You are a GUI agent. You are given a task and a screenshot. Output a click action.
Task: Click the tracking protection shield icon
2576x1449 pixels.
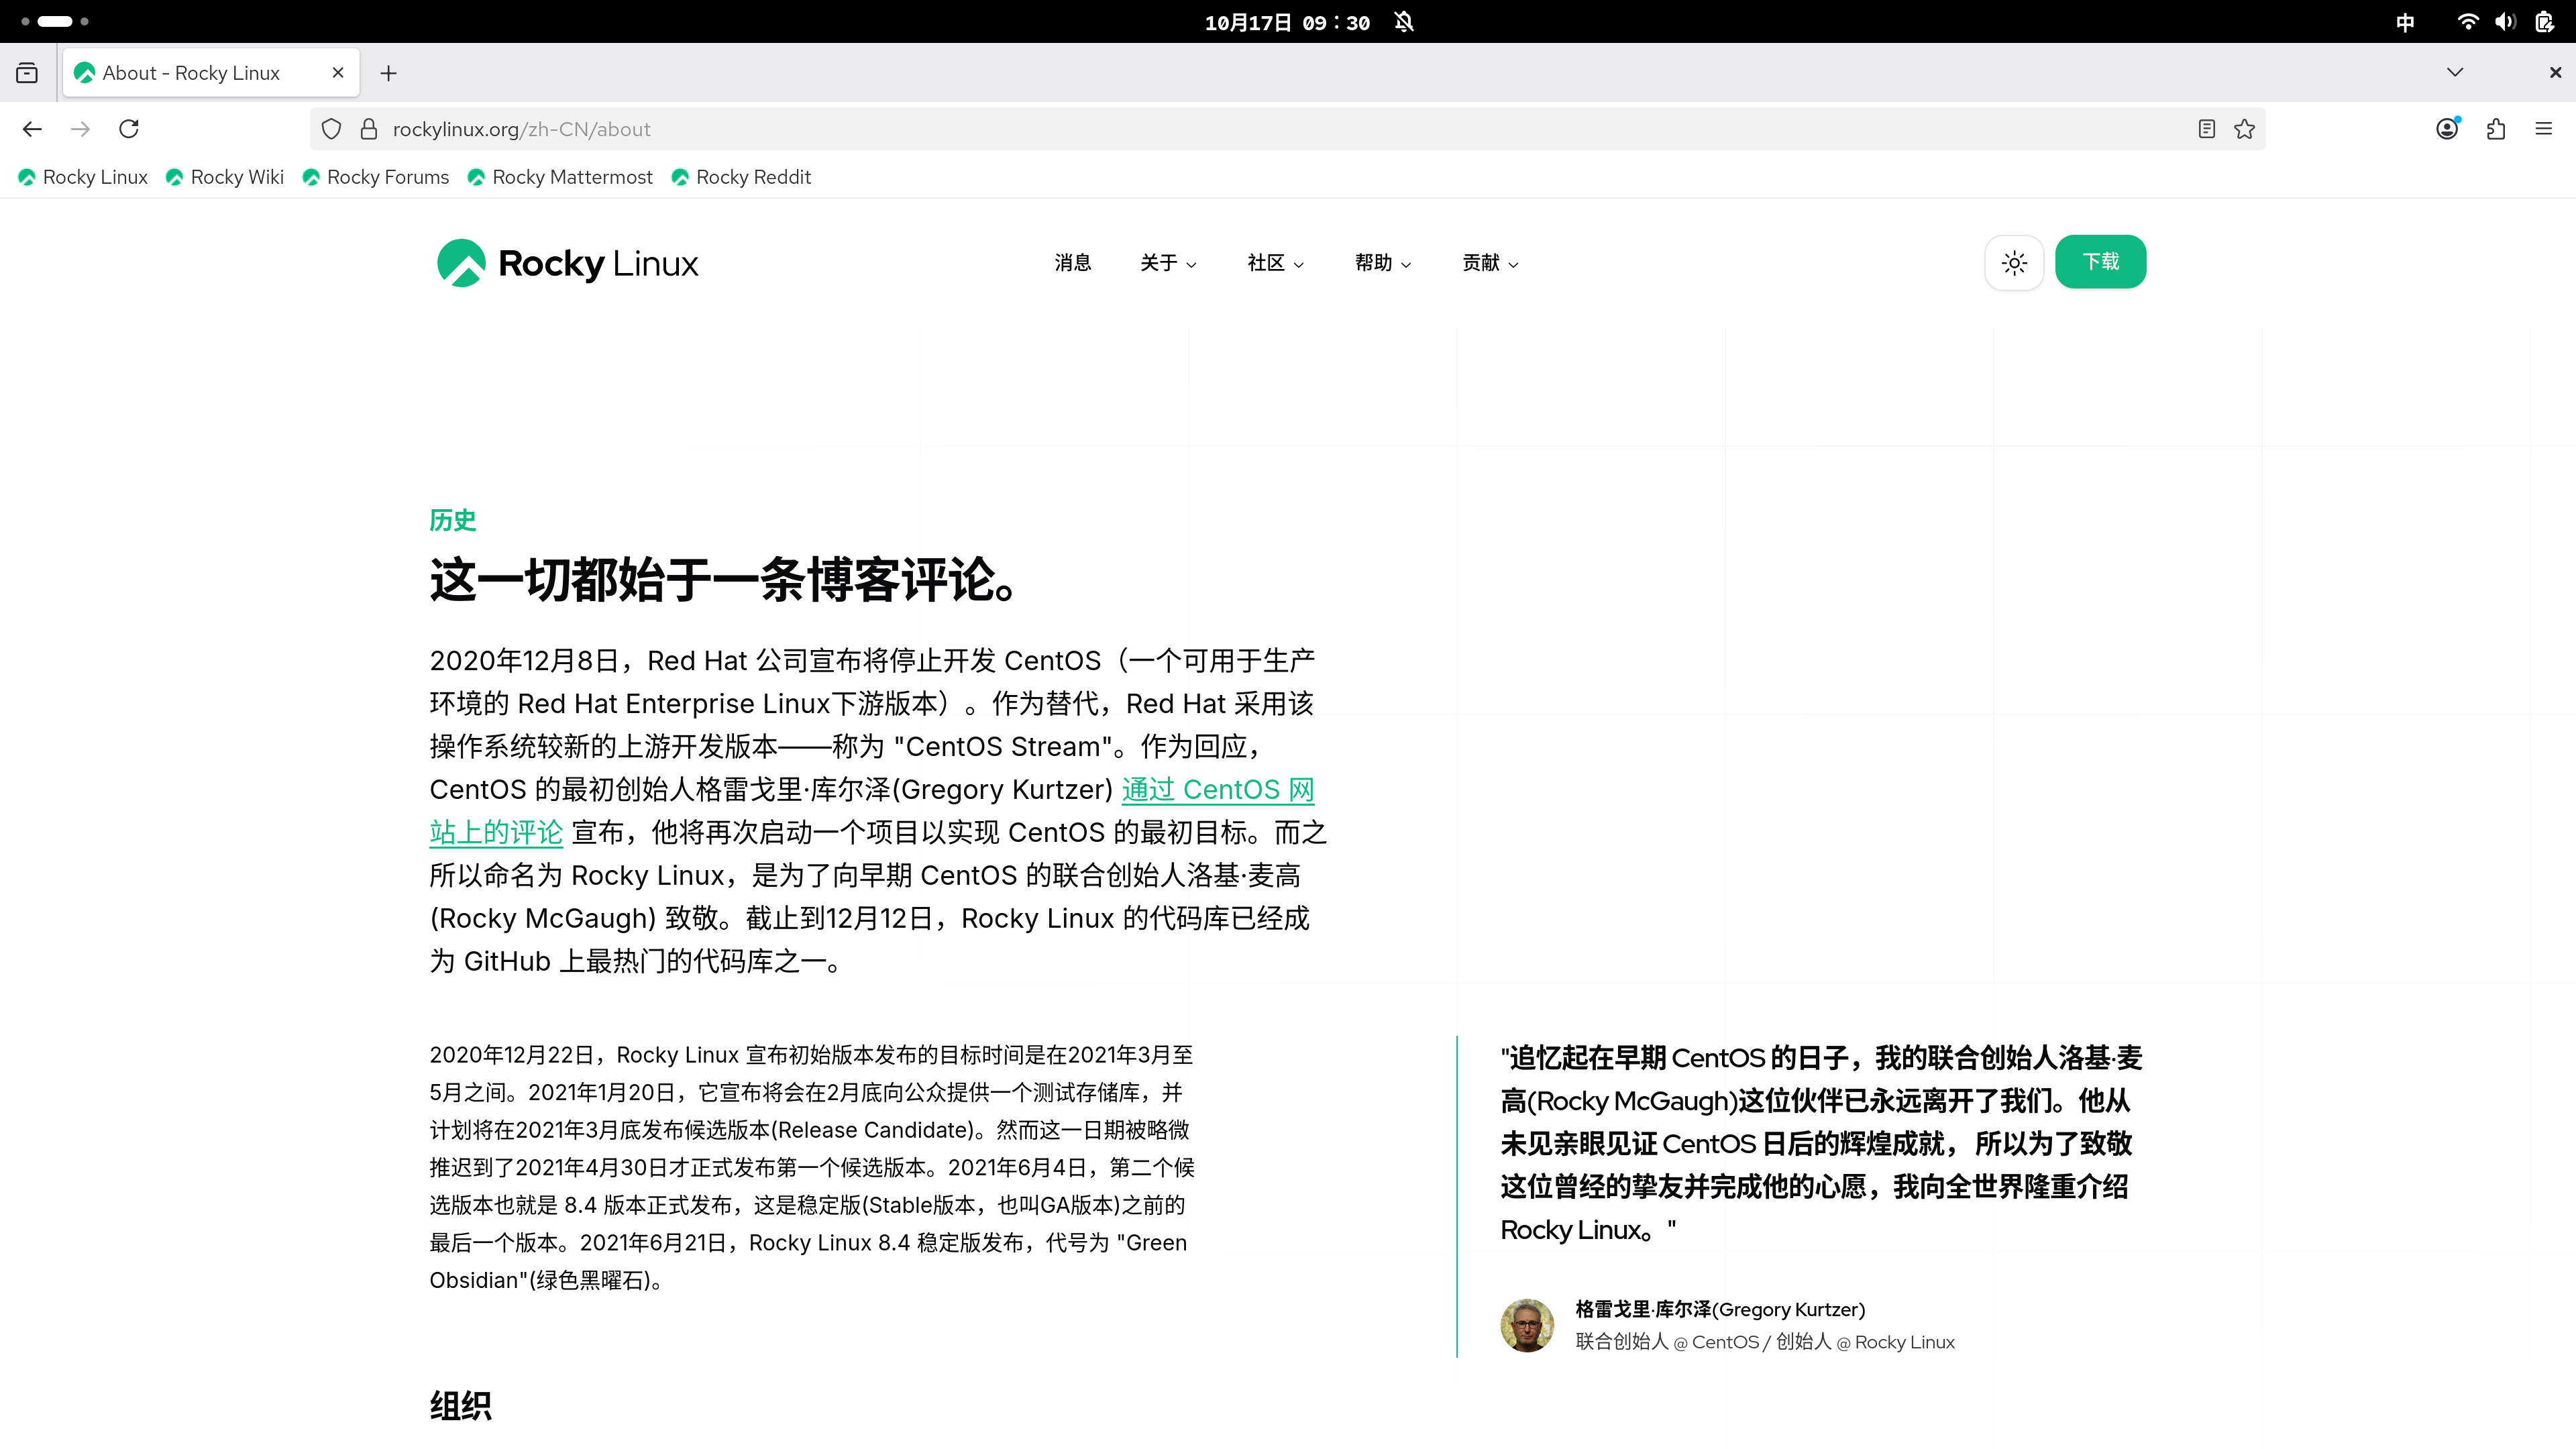(x=331, y=129)
